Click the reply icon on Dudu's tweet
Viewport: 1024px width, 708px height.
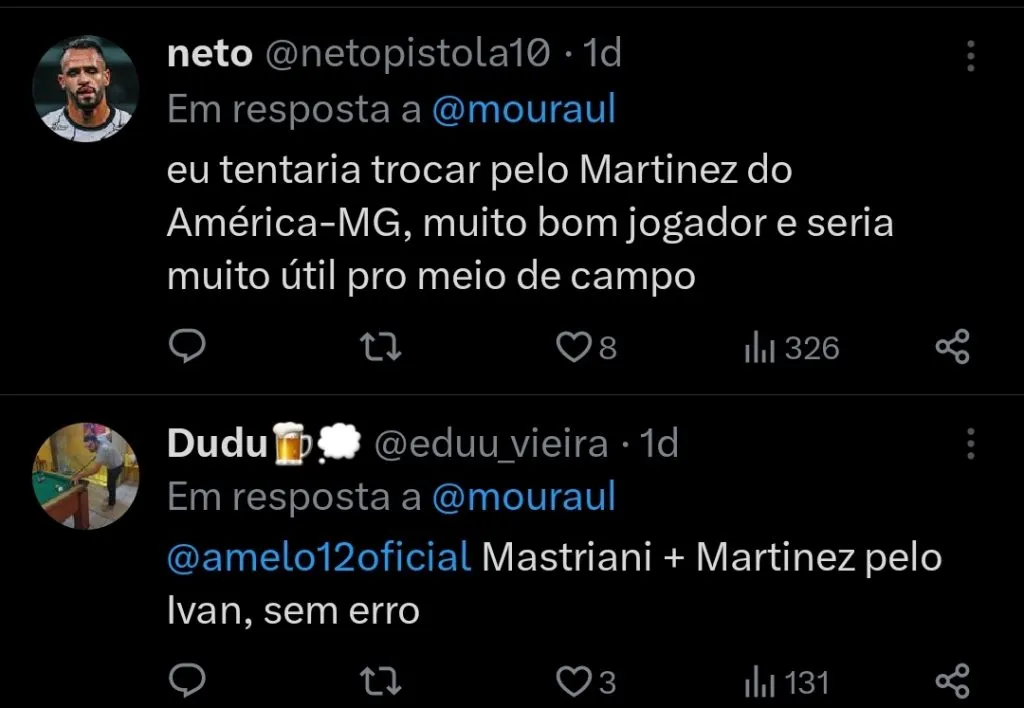(188, 681)
